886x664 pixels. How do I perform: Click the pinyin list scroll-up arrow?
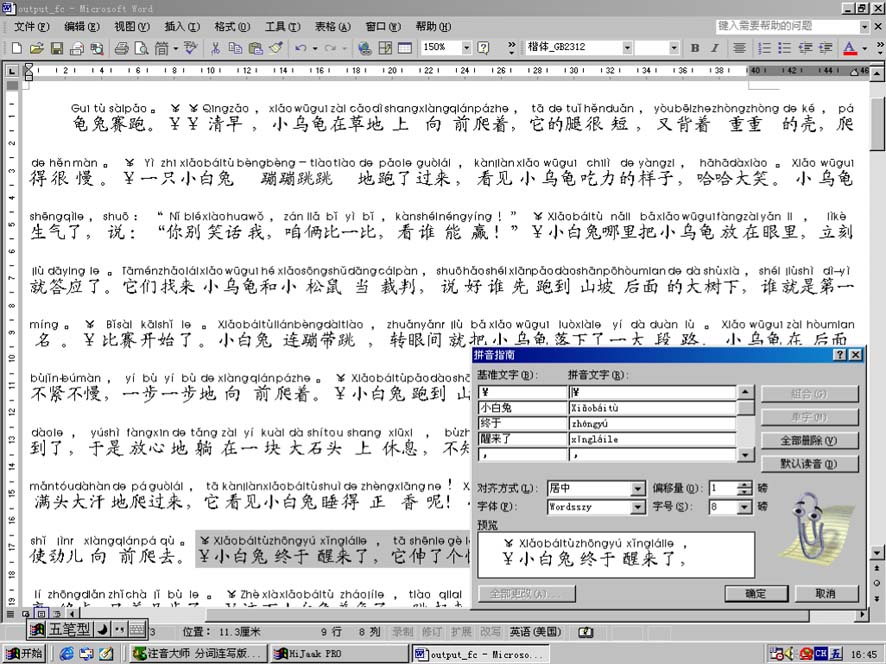coord(746,392)
